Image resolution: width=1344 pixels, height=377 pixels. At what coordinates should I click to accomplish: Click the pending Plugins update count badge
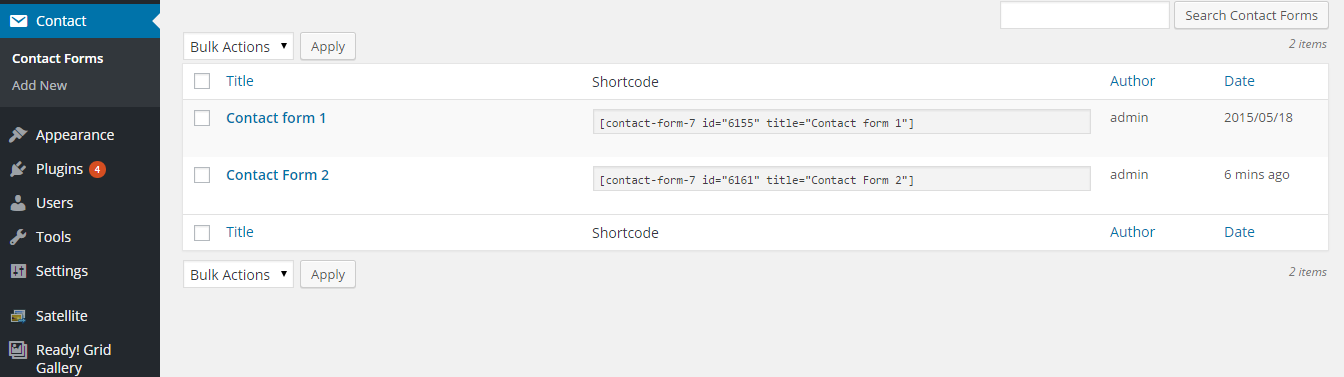point(97,169)
